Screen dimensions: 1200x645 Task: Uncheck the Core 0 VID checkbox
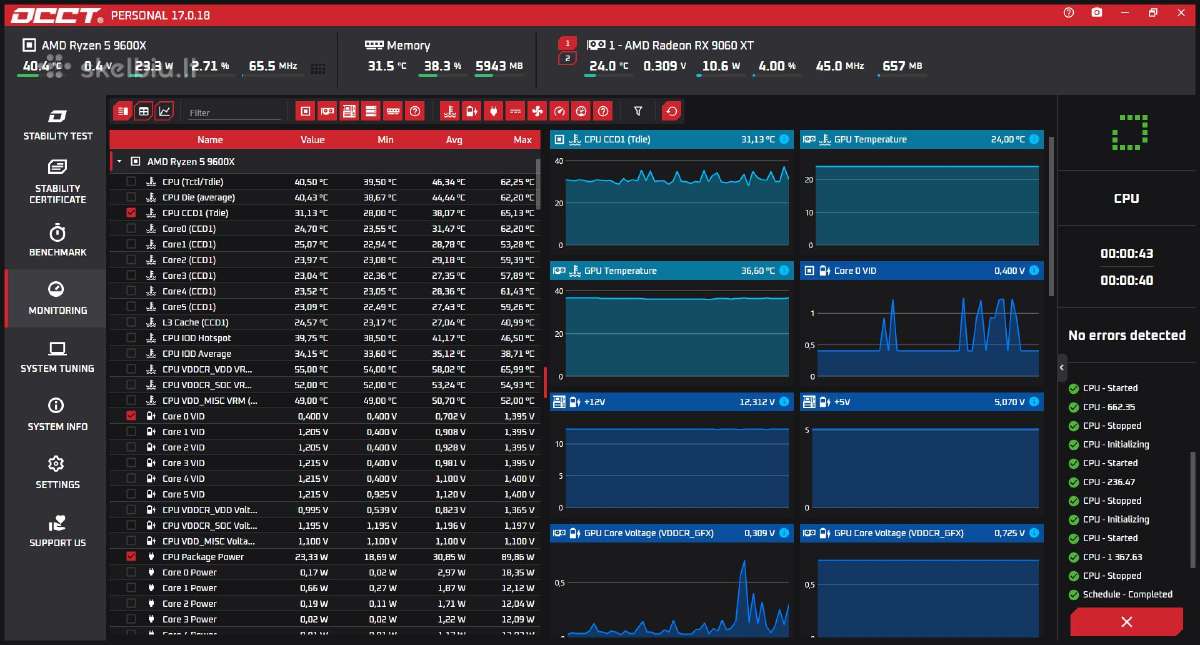(131, 416)
